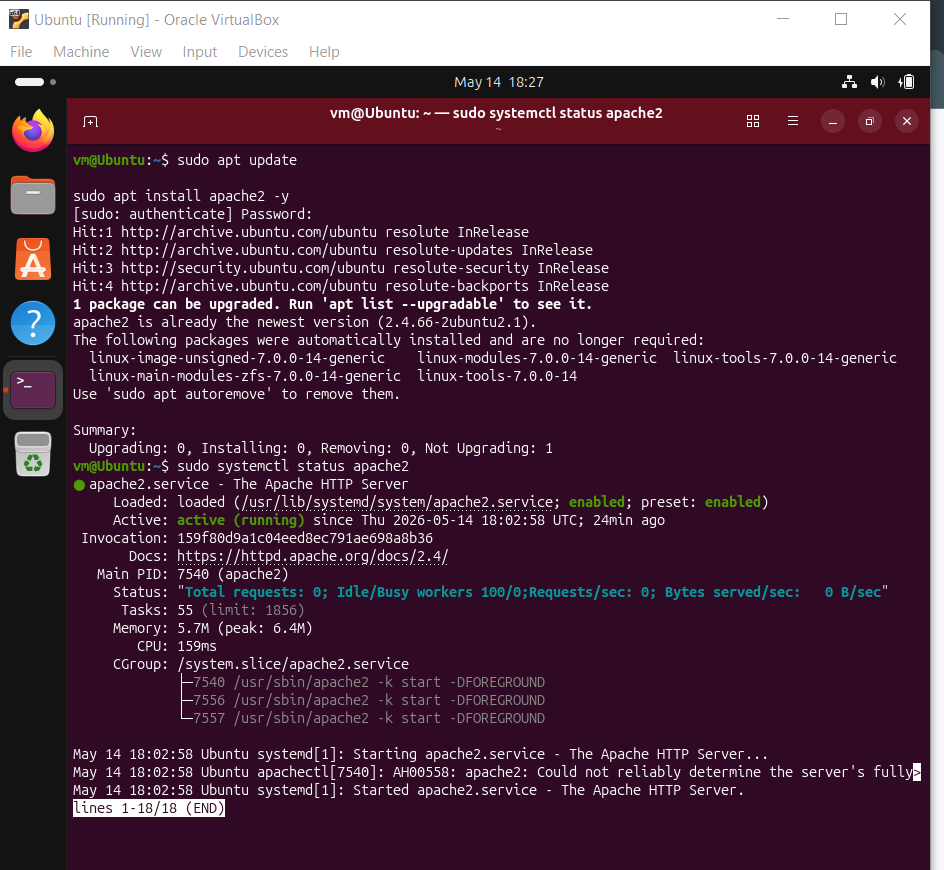Image resolution: width=944 pixels, height=870 pixels.
Task: Open the VirtualBox Help menu
Action: [324, 52]
